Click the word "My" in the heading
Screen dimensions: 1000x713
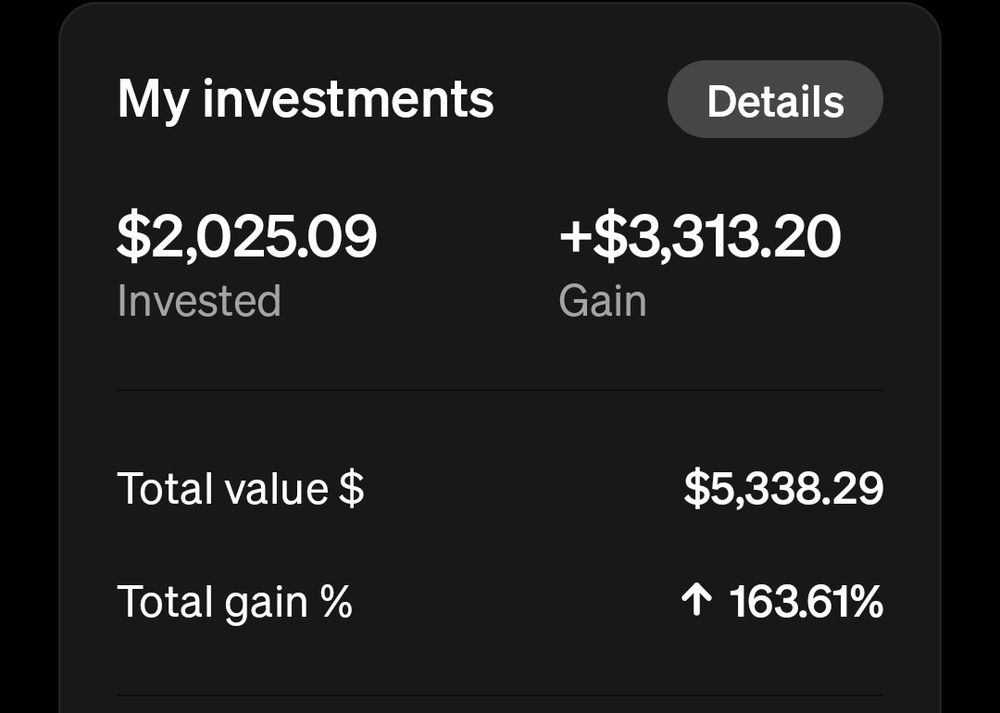click(x=154, y=99)
